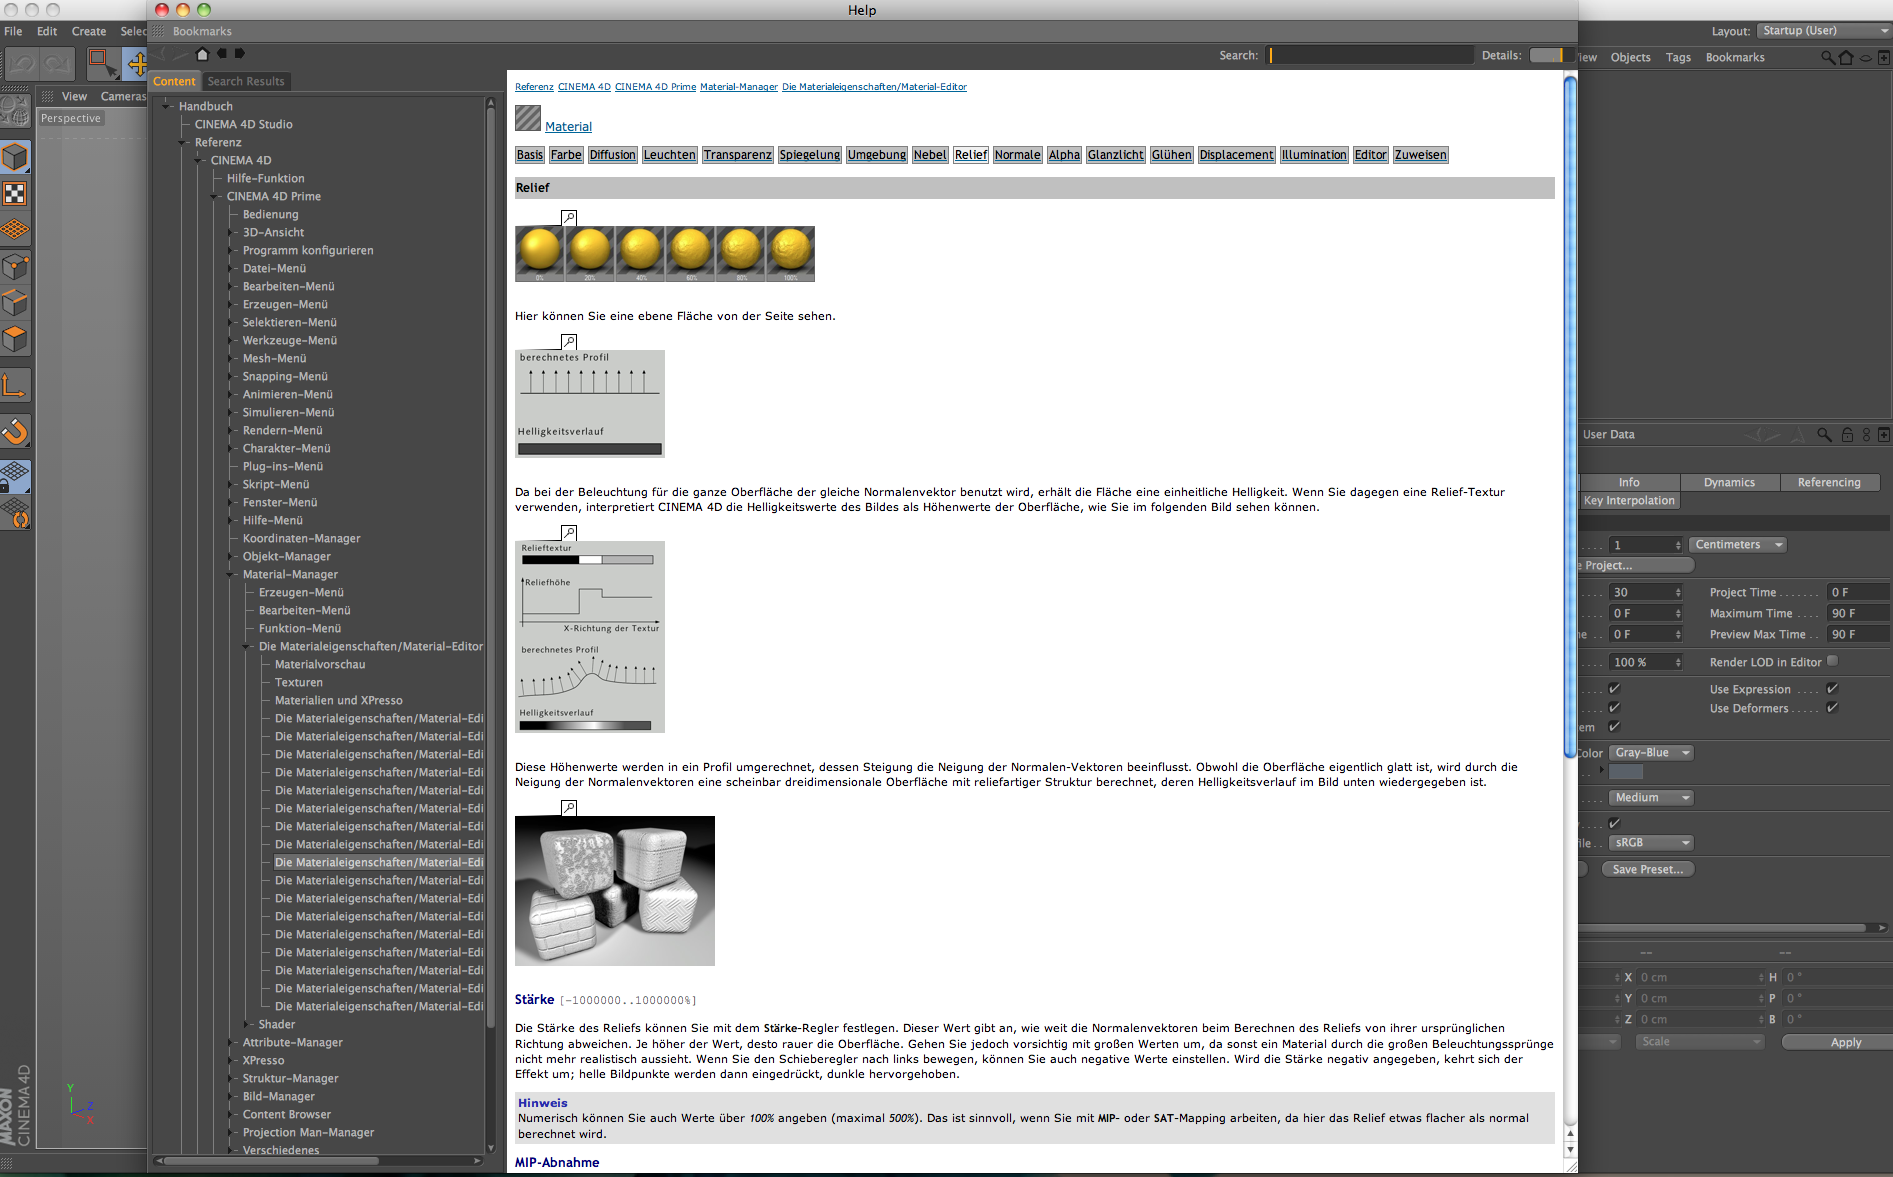
Task: Click the plus icon in Object Manager header
Action: pos(1884,57)
